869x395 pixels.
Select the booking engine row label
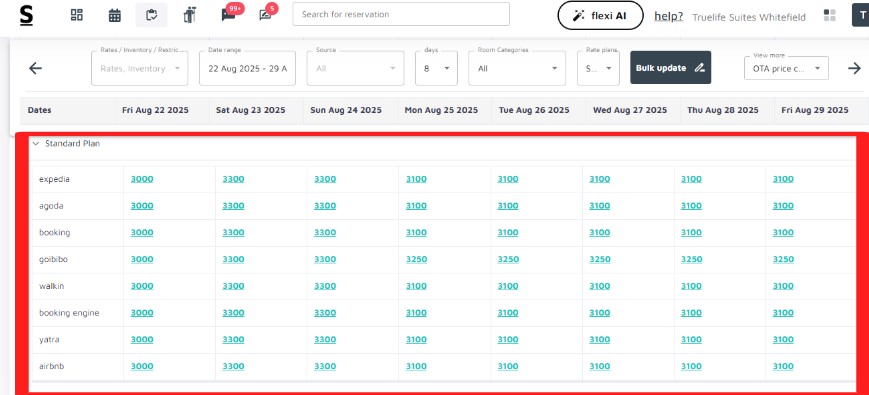pyautogui.click(x=69, y=313)
